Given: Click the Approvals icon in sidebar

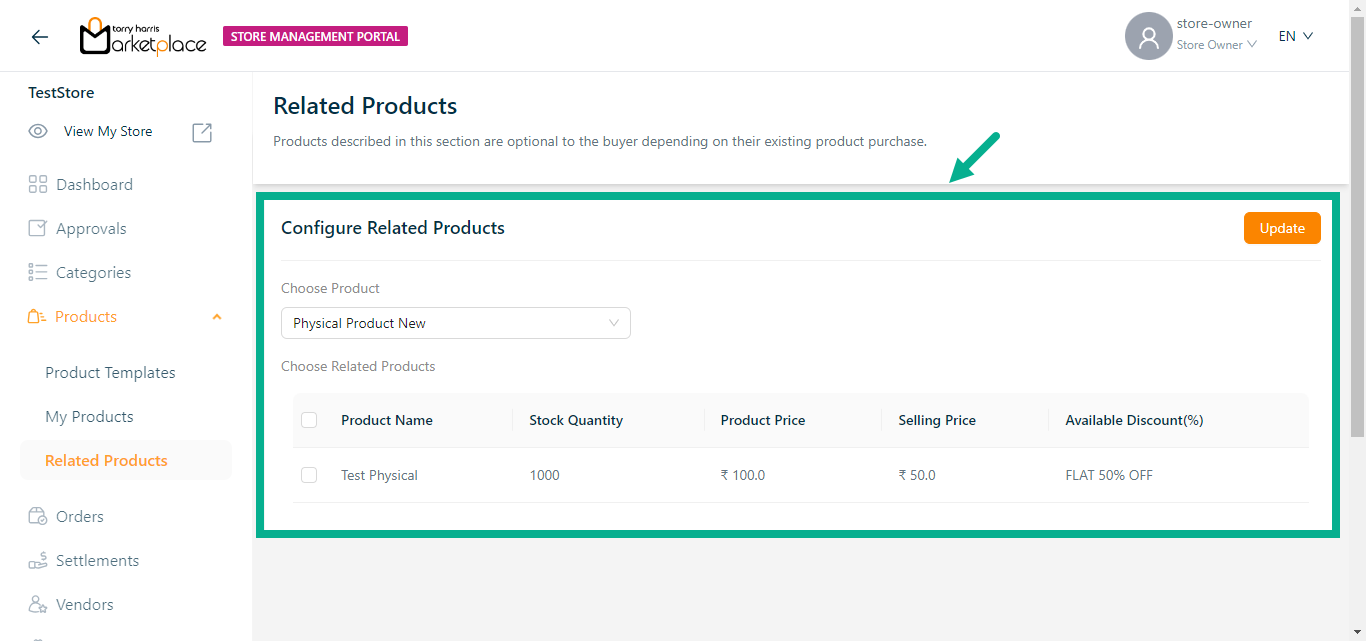Looking at the screenshot, I should pos(38,228).
